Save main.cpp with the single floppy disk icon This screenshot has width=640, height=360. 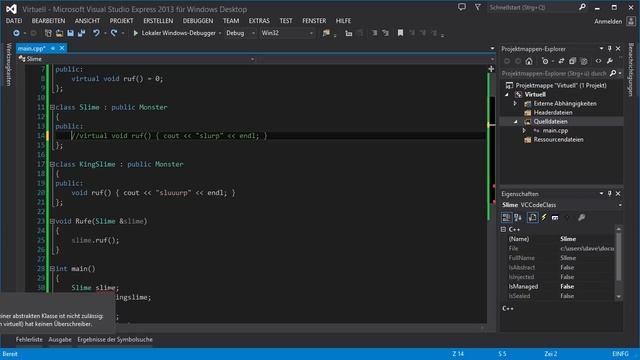coord(70,33)
